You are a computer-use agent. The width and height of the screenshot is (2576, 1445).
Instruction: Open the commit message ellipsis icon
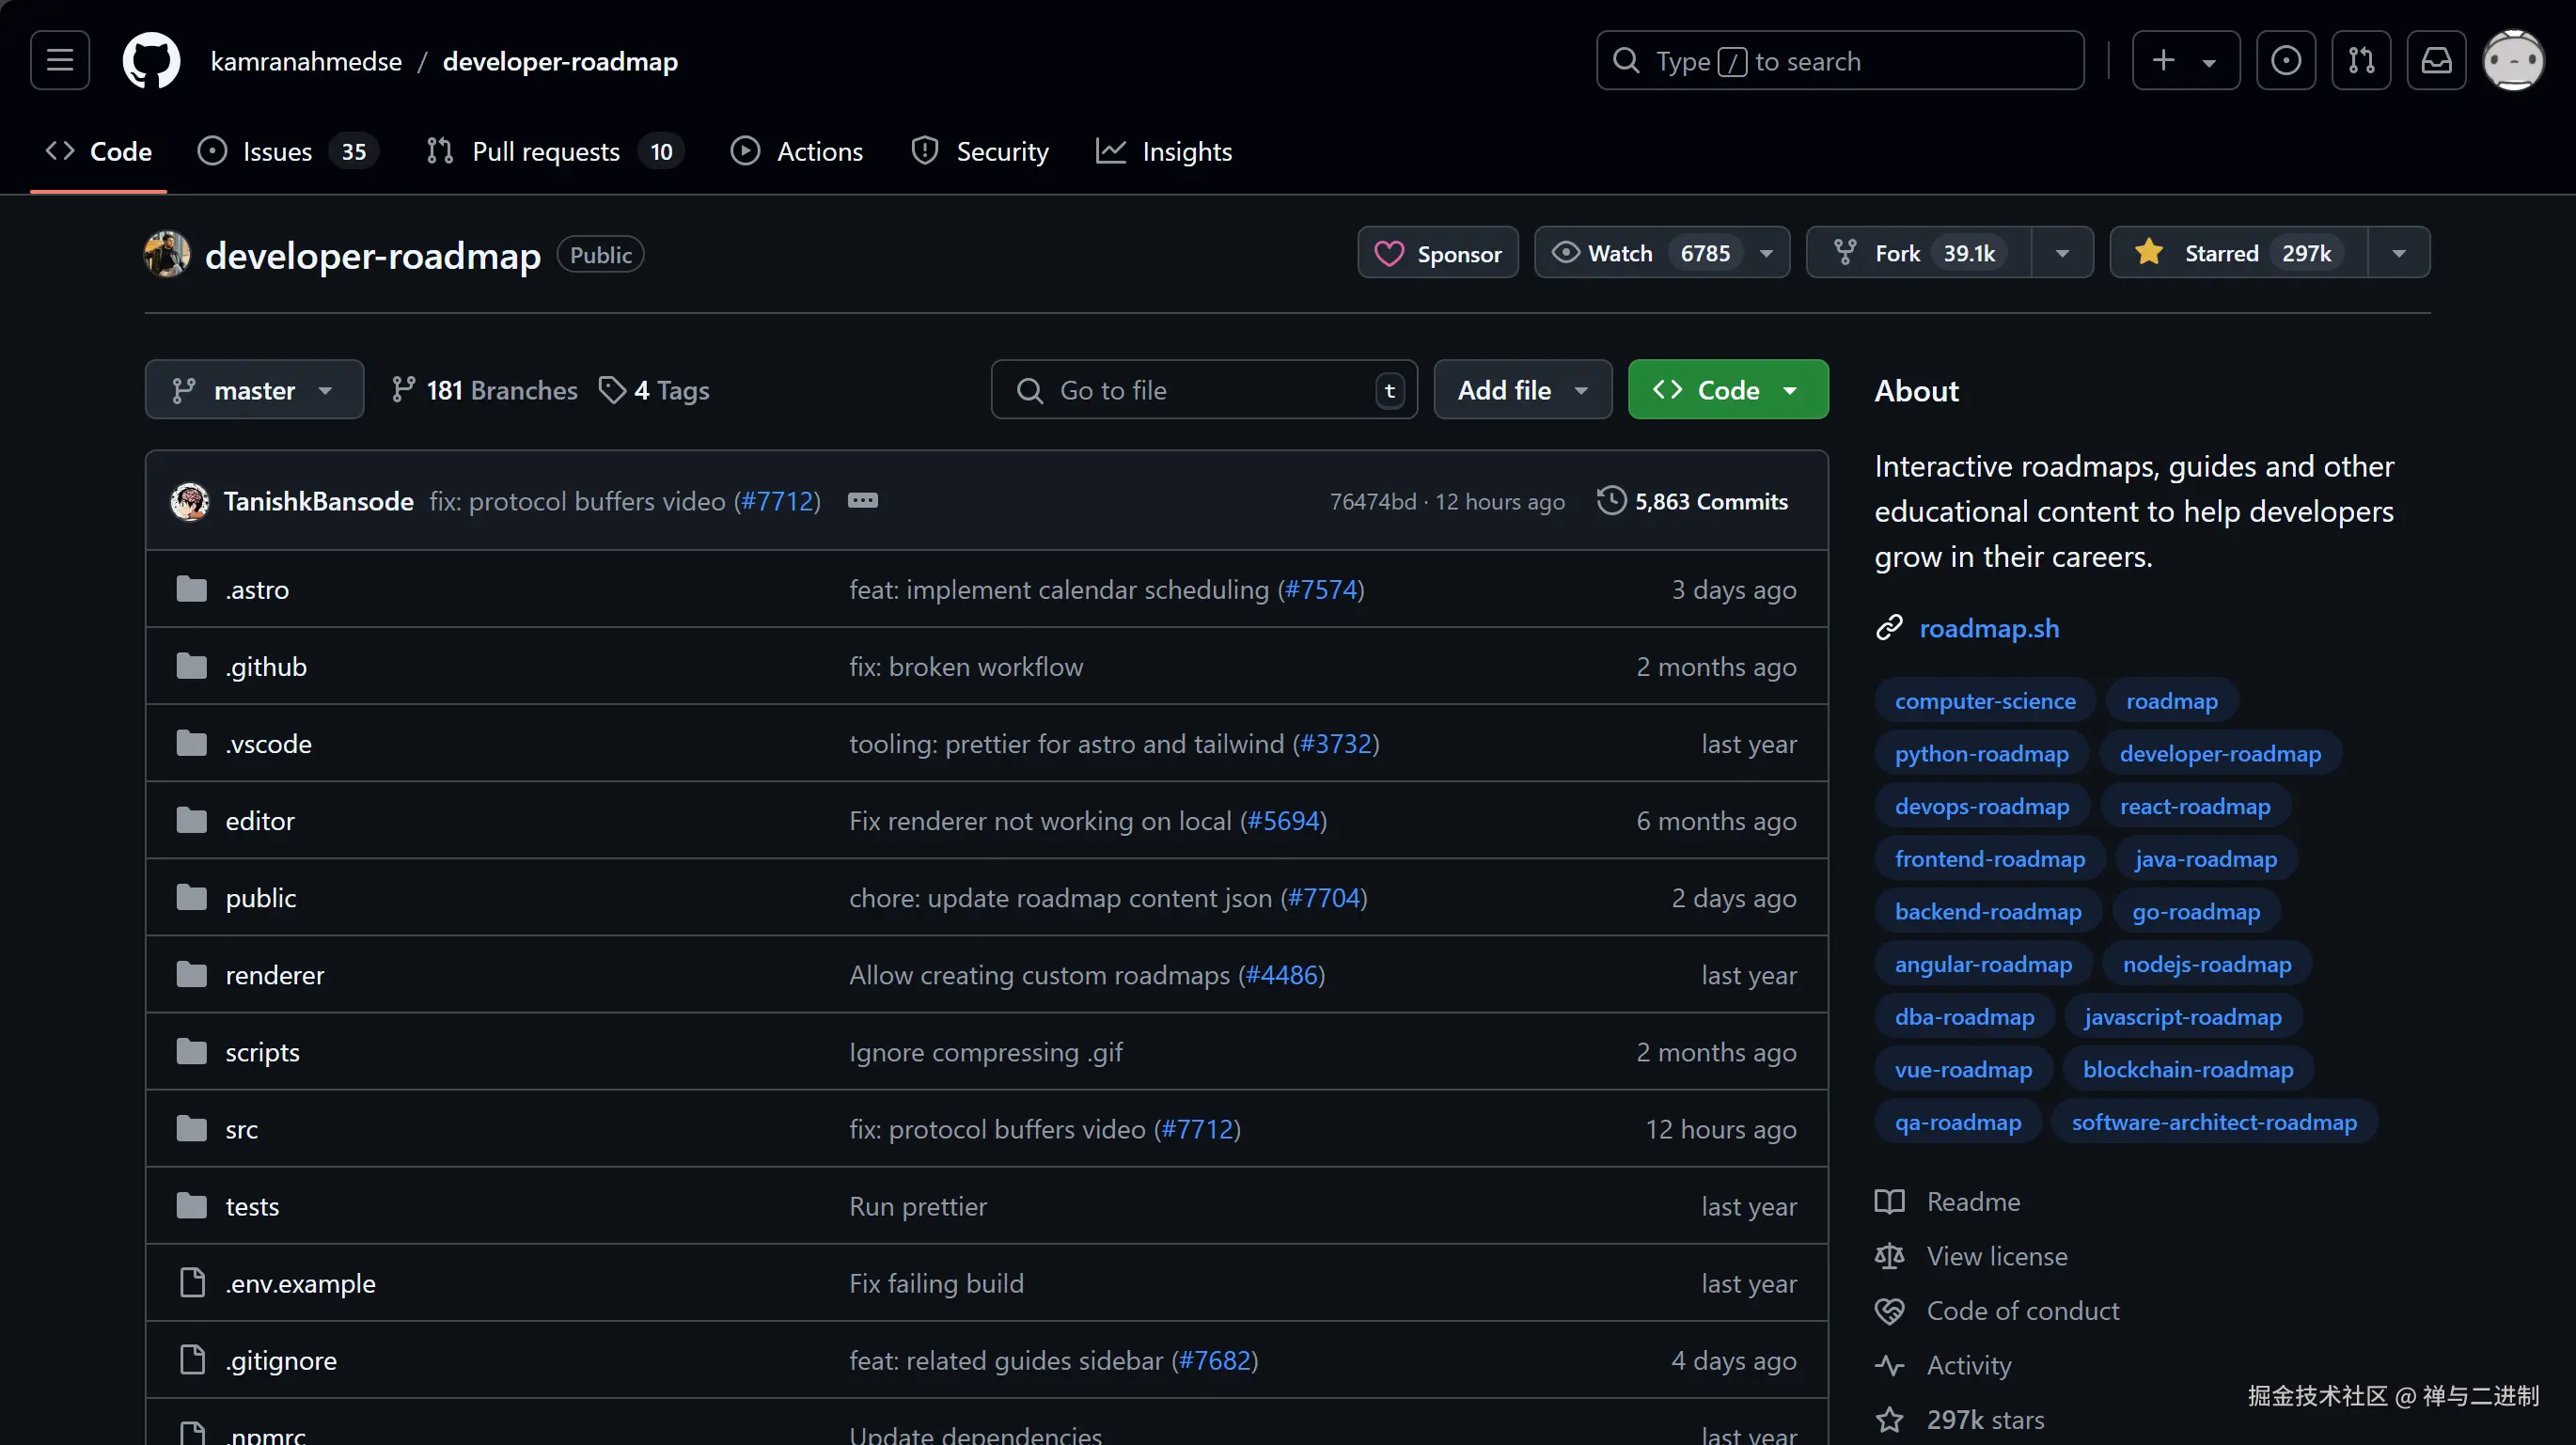coord(862,500)
